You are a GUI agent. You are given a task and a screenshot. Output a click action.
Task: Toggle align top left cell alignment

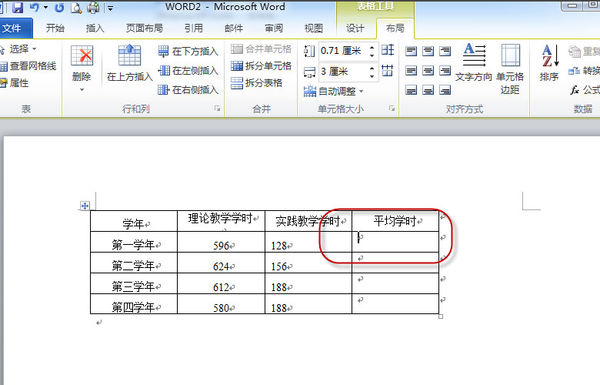411,51
